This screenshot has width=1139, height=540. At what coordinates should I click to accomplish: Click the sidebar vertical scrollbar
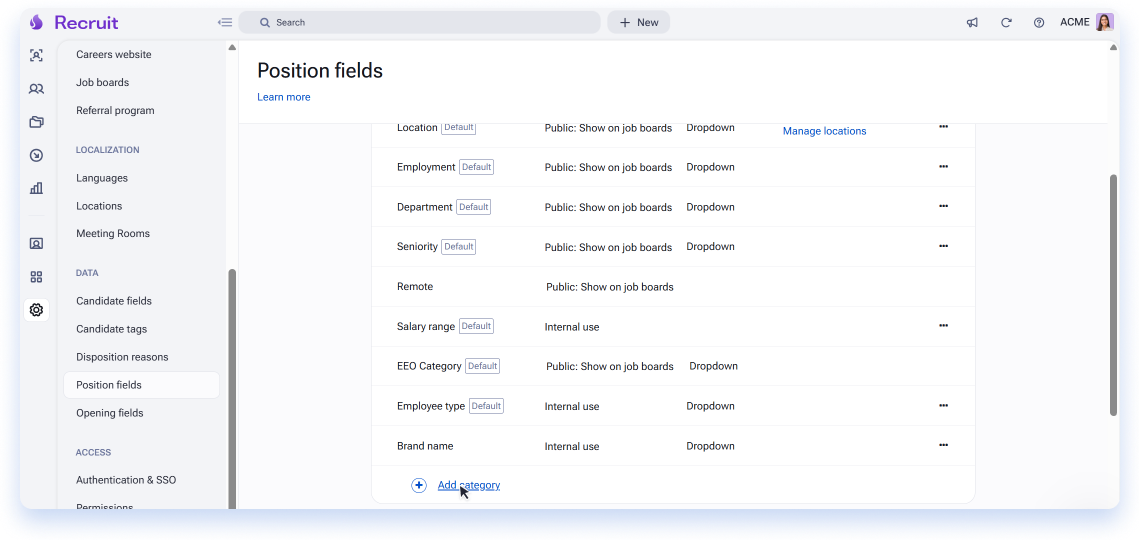[x=232, y=389]
